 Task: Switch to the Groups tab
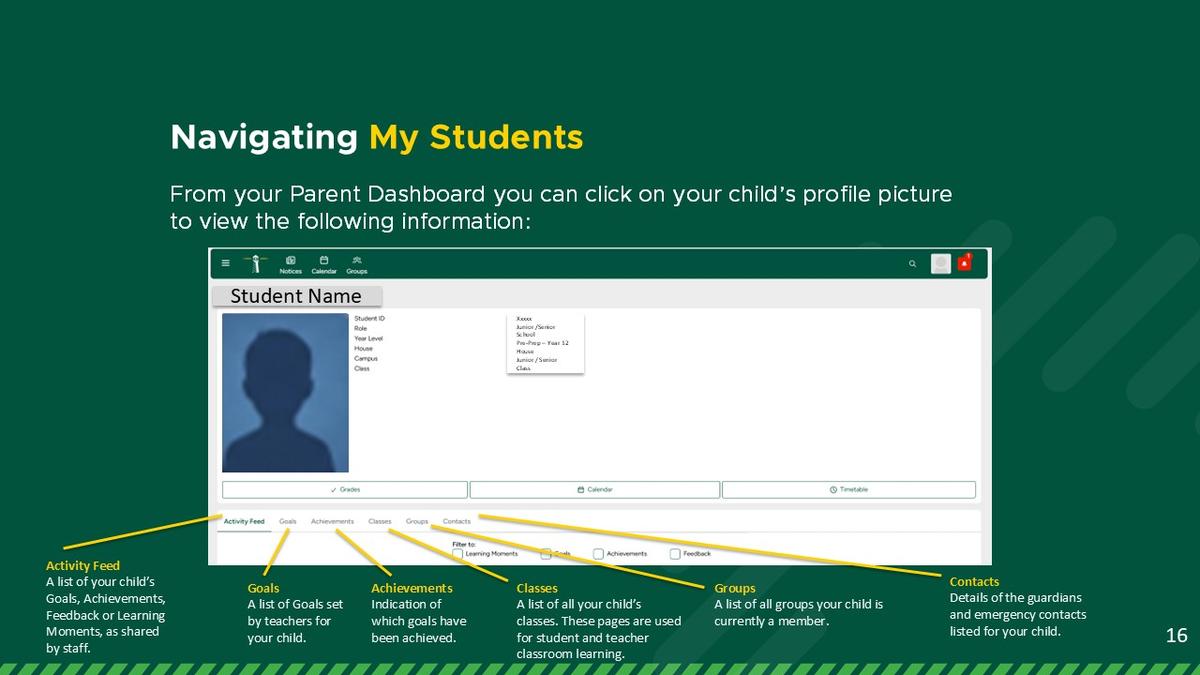(x=417, y=521)
